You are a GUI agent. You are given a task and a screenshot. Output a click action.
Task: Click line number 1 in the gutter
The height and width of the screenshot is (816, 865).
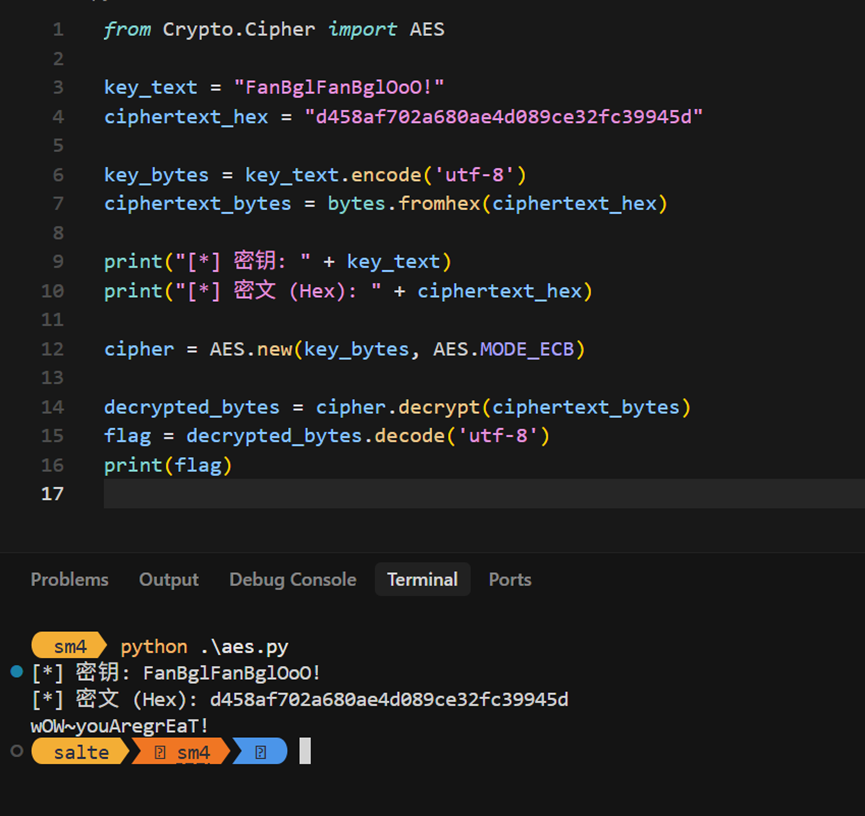coord(58,30)
